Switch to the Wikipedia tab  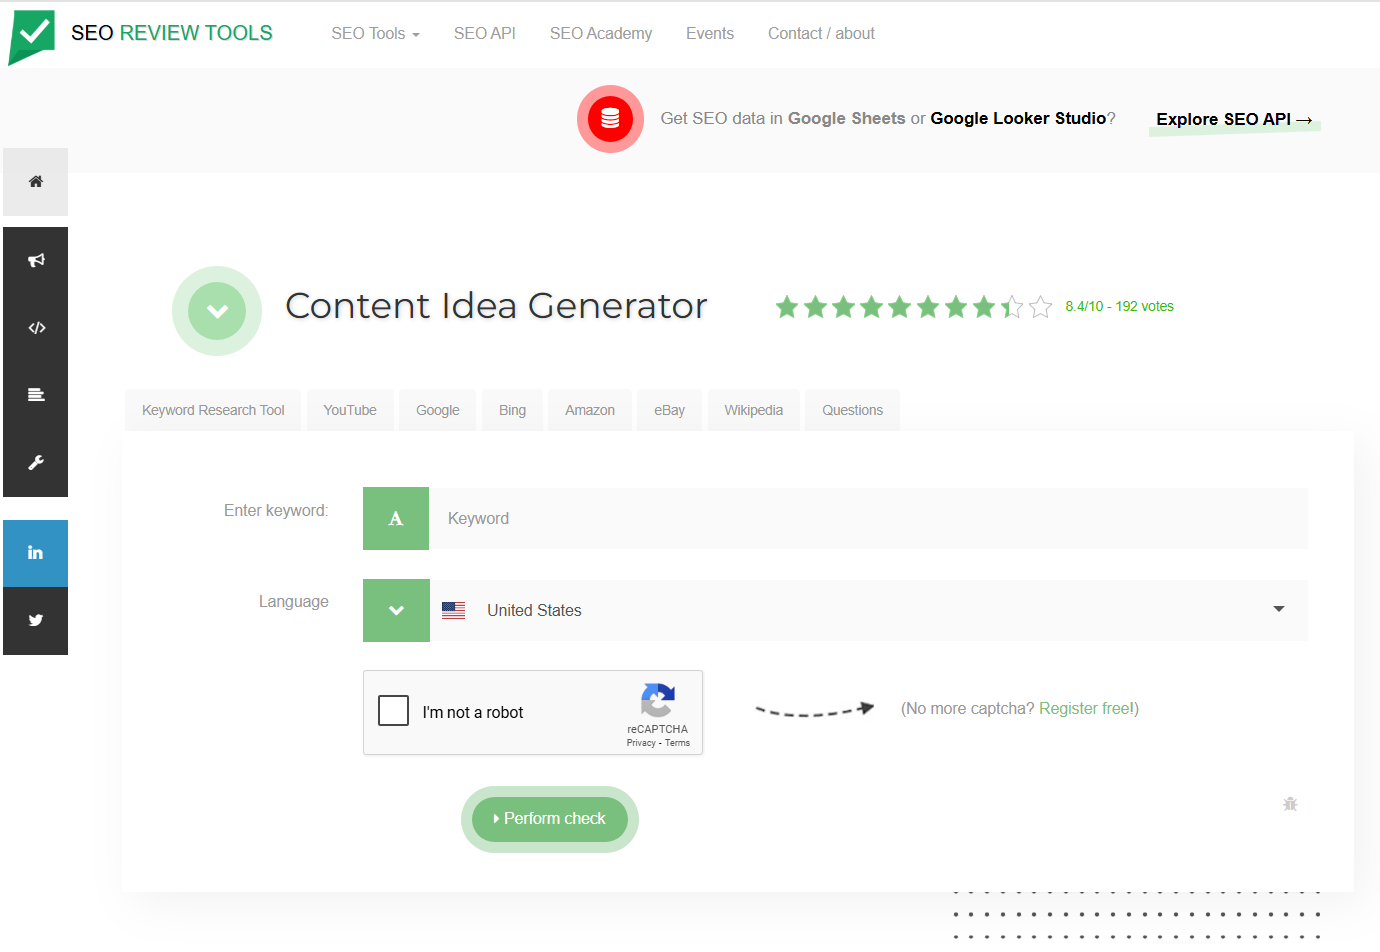[x=754, y=410]
